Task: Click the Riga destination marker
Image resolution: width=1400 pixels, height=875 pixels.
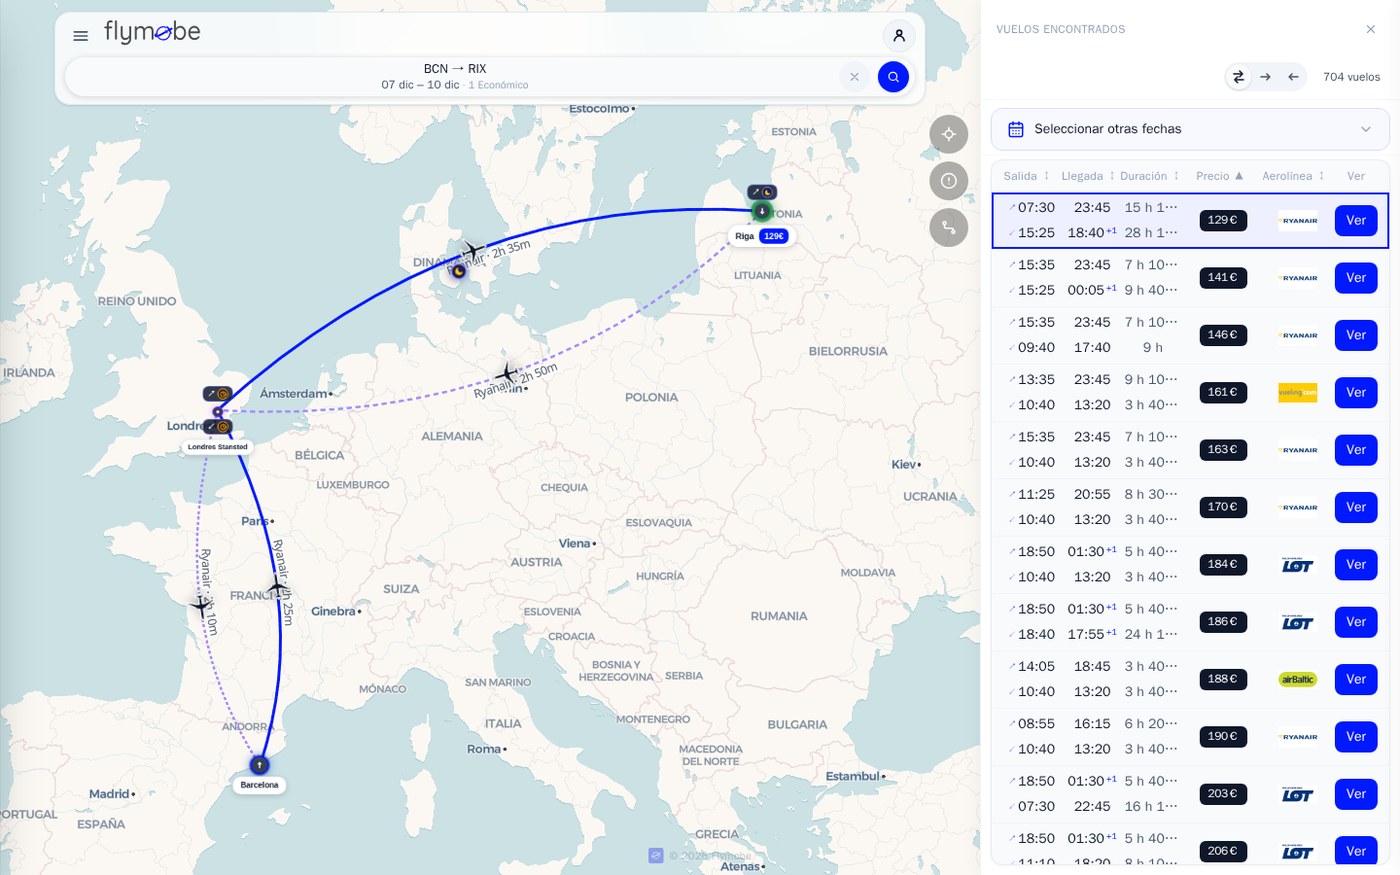Action: [762, 211]
